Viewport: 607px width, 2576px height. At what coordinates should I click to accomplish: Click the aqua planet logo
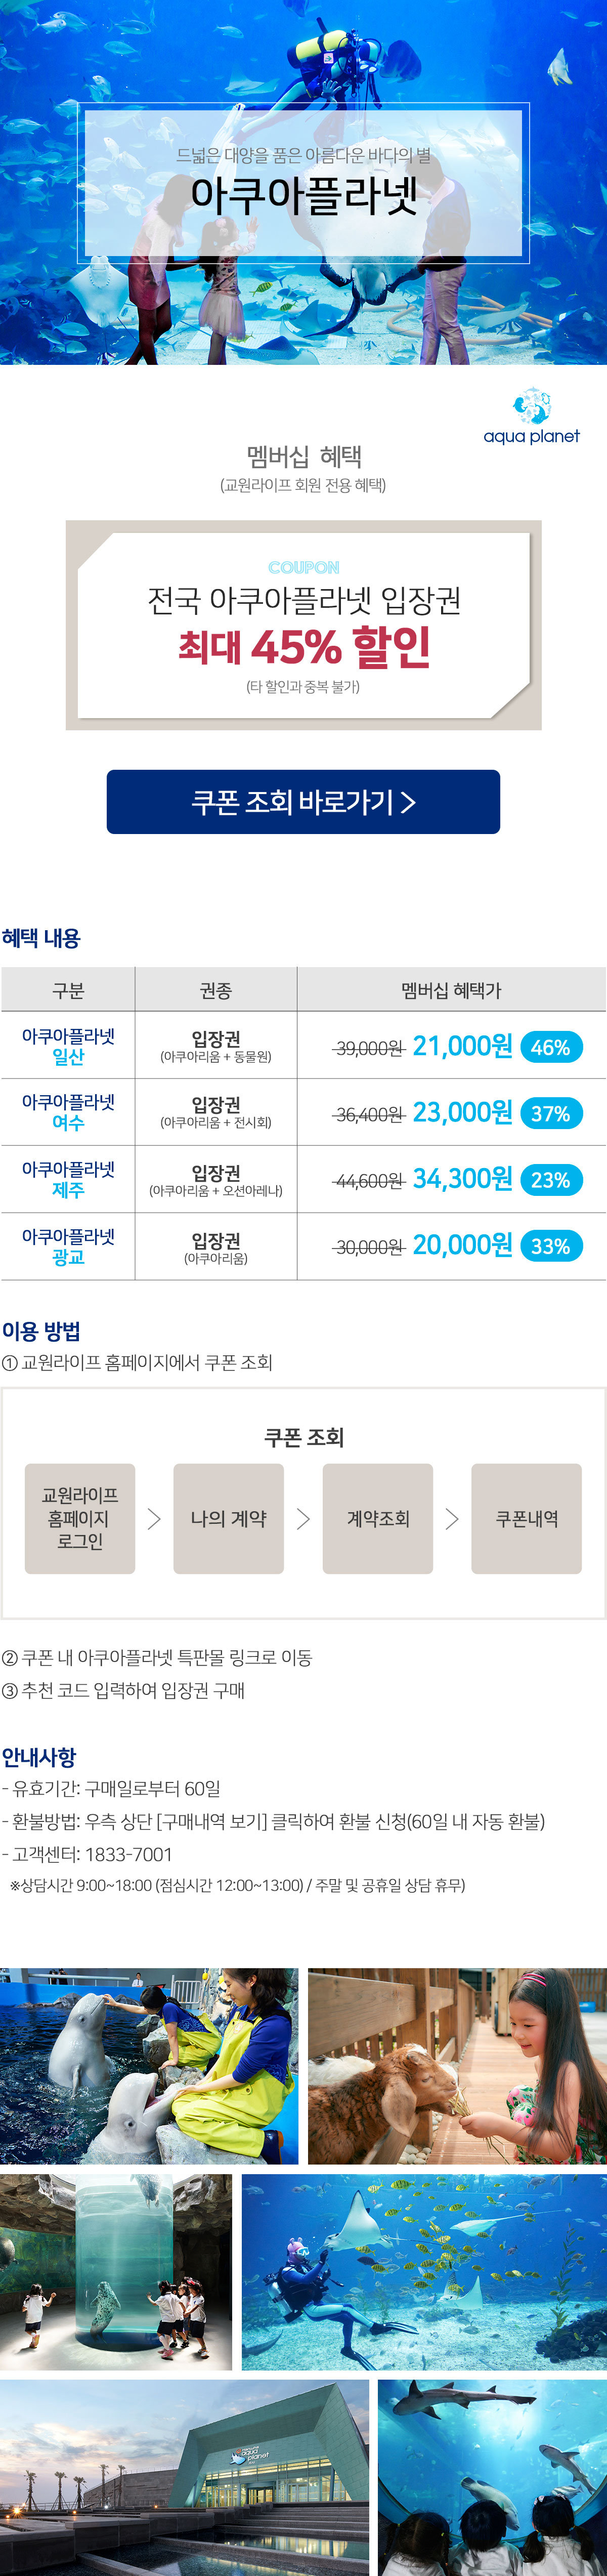[x=531, y=418]
